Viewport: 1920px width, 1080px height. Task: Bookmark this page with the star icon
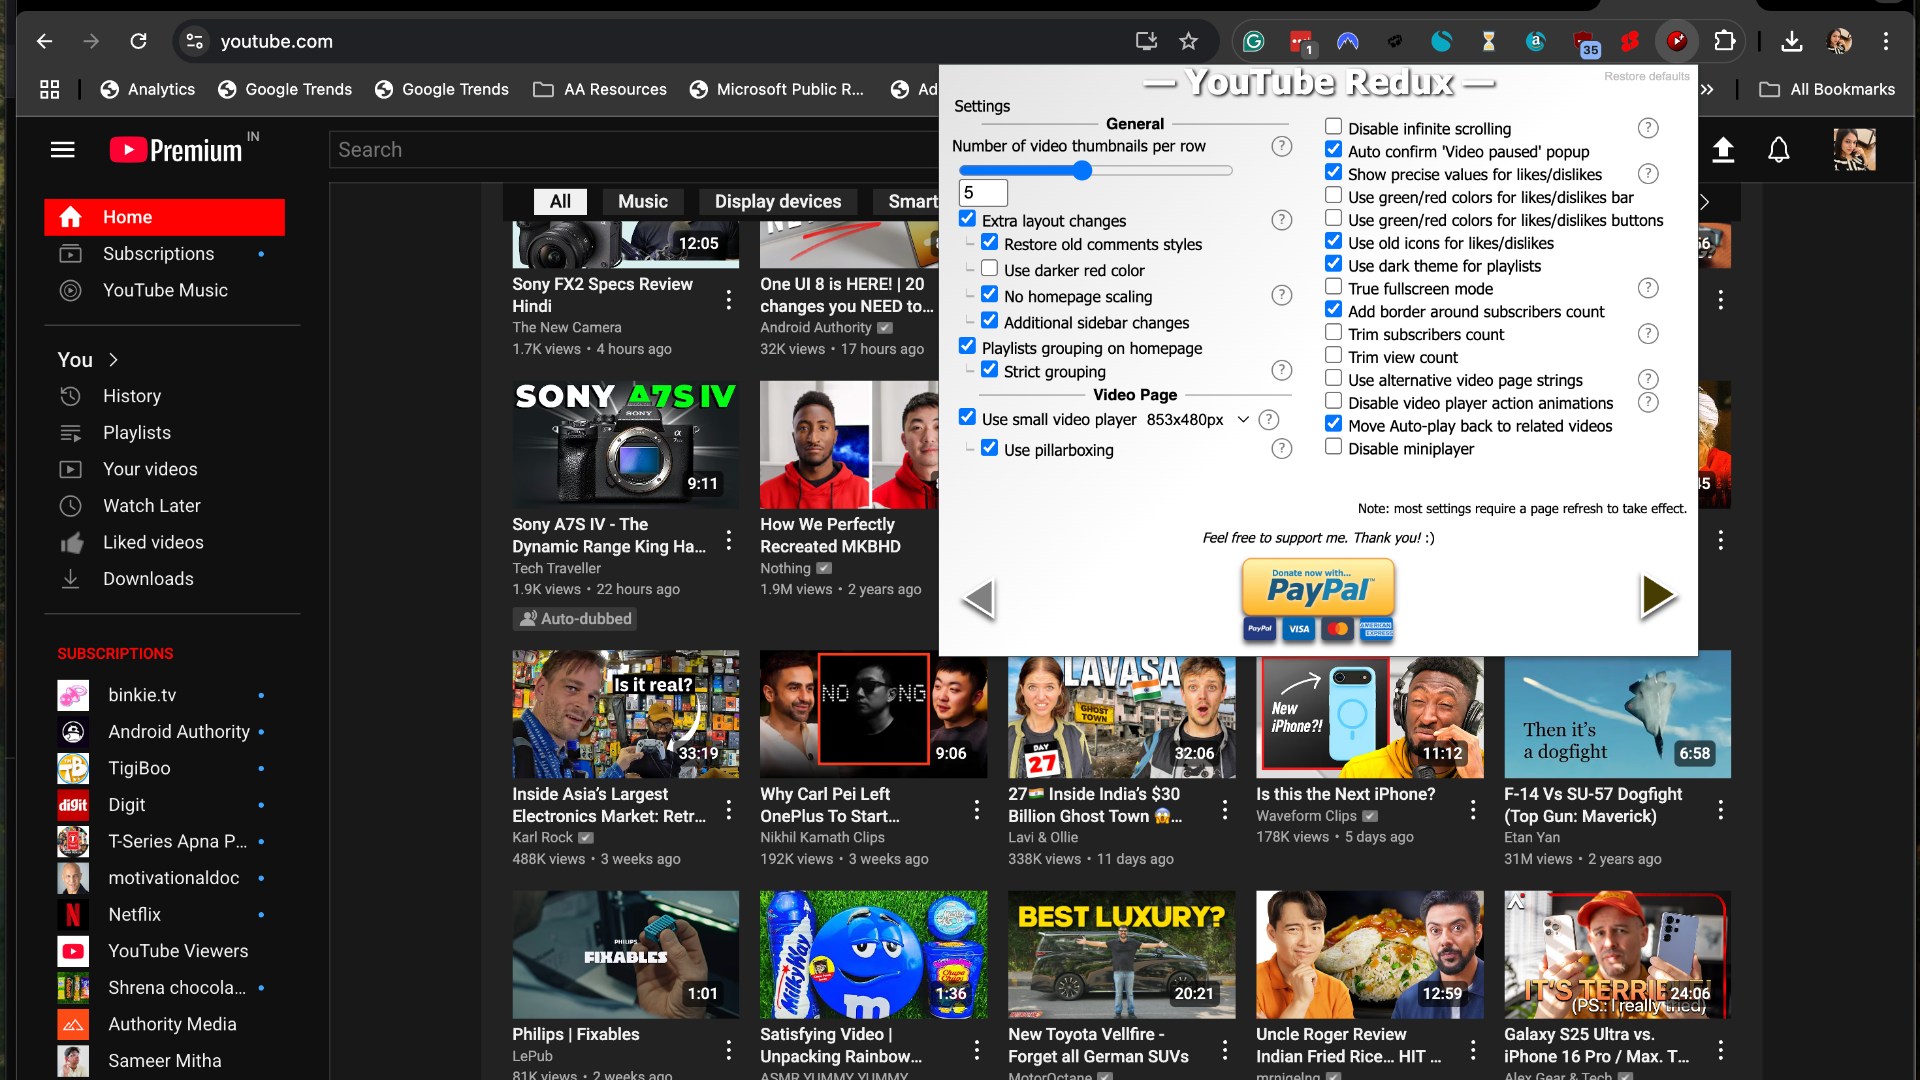point(1188,41)
